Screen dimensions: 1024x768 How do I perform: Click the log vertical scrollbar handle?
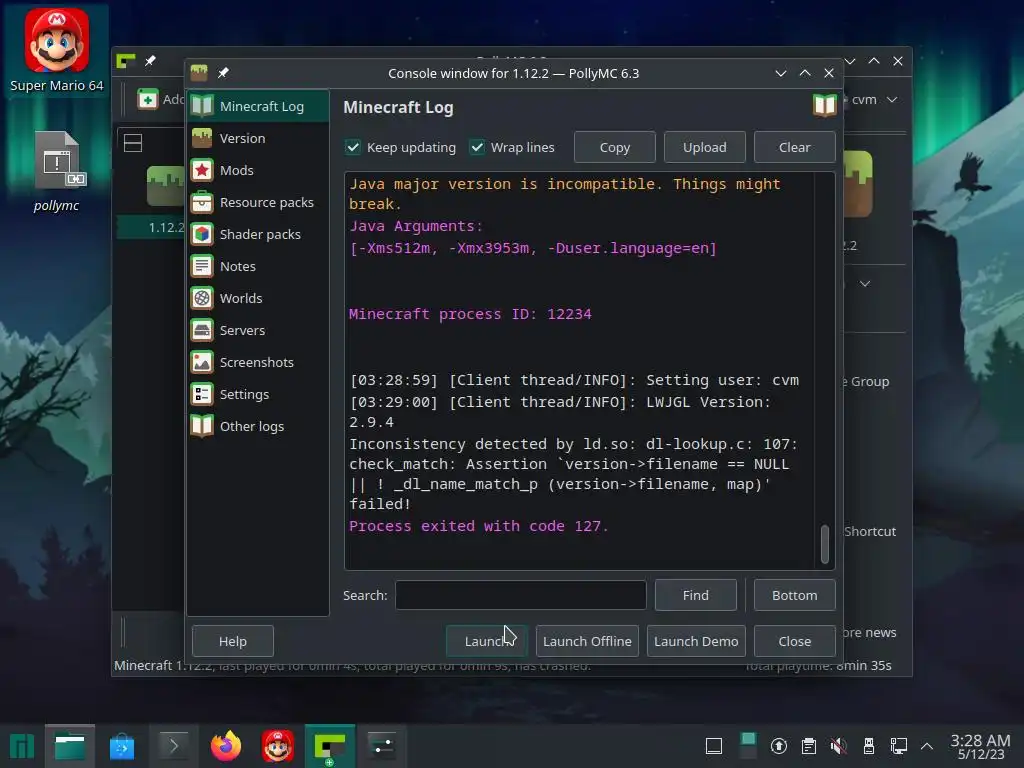click(x=825, y=543)
